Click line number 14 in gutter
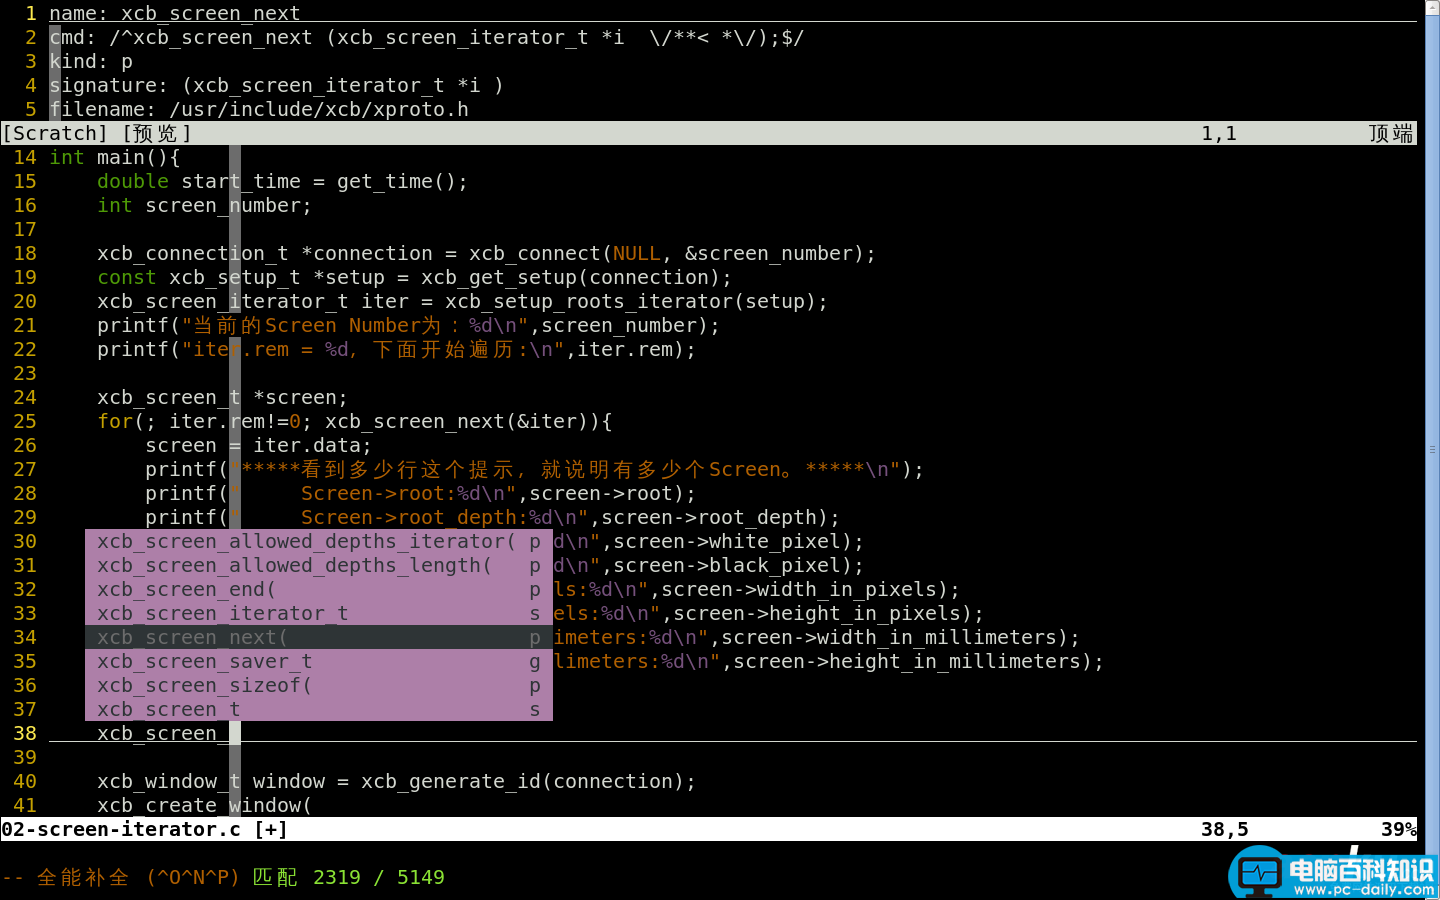 (x=25, y=157)
